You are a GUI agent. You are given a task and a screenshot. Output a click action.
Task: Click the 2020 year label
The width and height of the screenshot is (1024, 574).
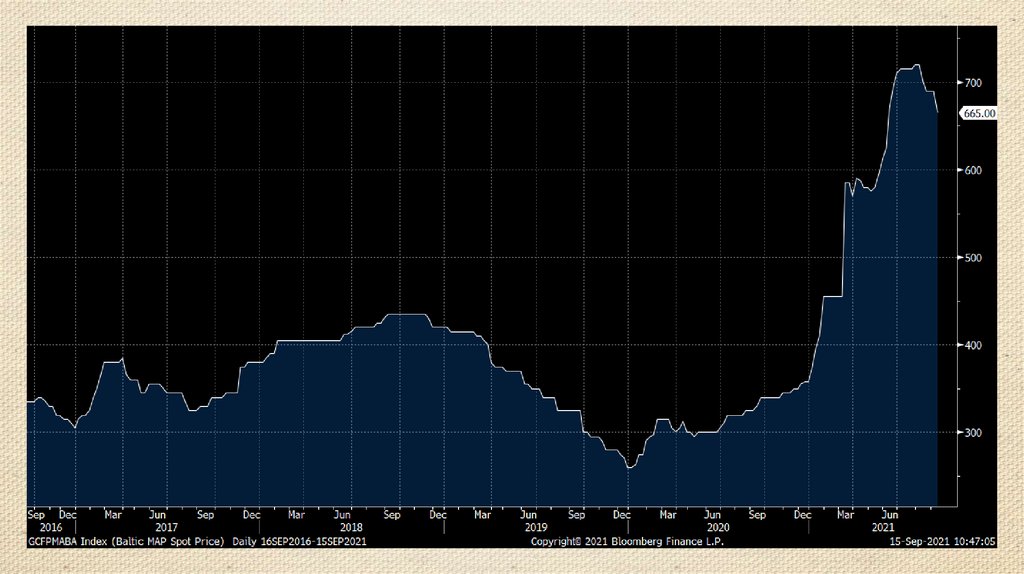point(718,527)
